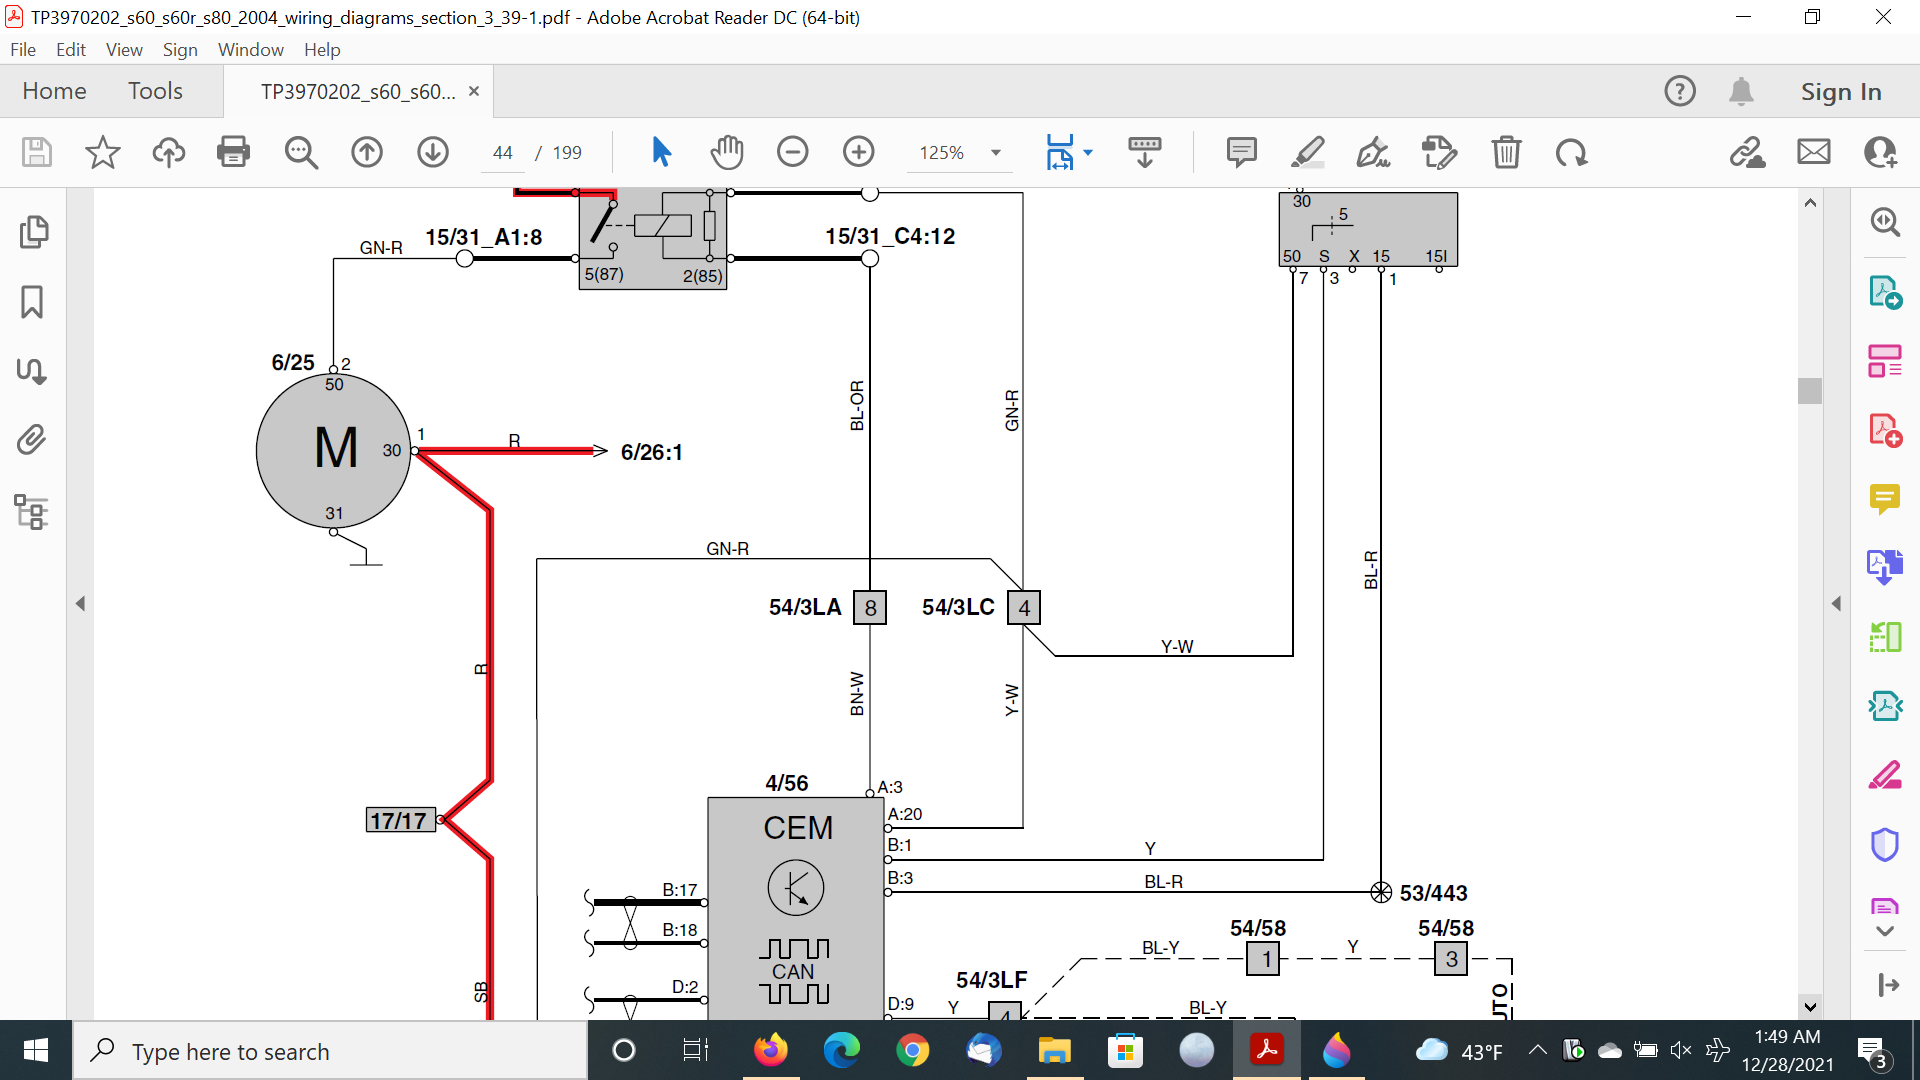Open Page thumbnails panel in left sidebar
This screenshot has width=1920, height=1080.
click(x=33, y=232)
